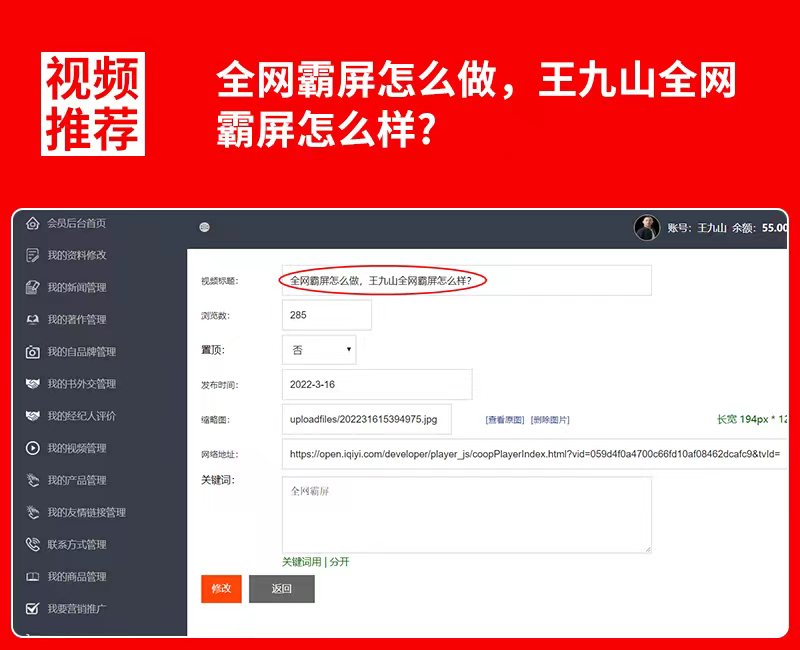Image resolution: width=800 pixels, height=650 pixels.
Task: Click the handshake icon for 我的书外交管理
Action: [x=33, y=384]
